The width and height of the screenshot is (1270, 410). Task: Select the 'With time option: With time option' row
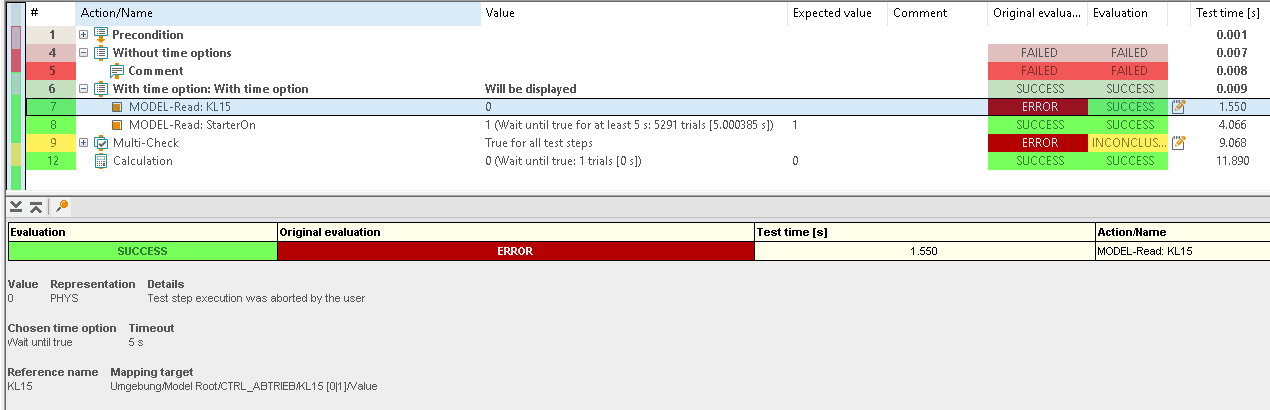[x=647, y=89]
